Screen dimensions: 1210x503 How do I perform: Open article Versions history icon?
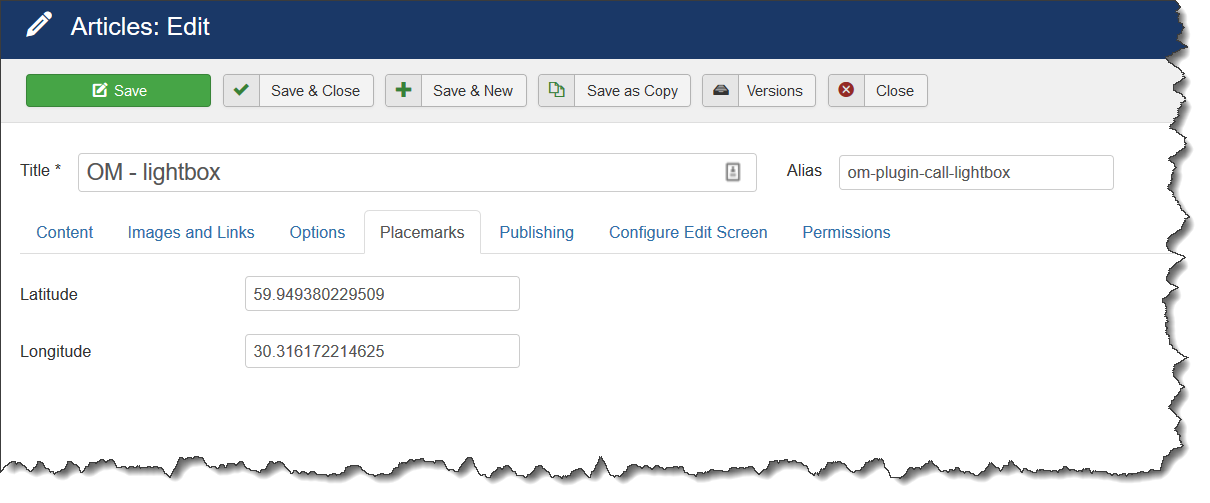(x=720, y=90)
